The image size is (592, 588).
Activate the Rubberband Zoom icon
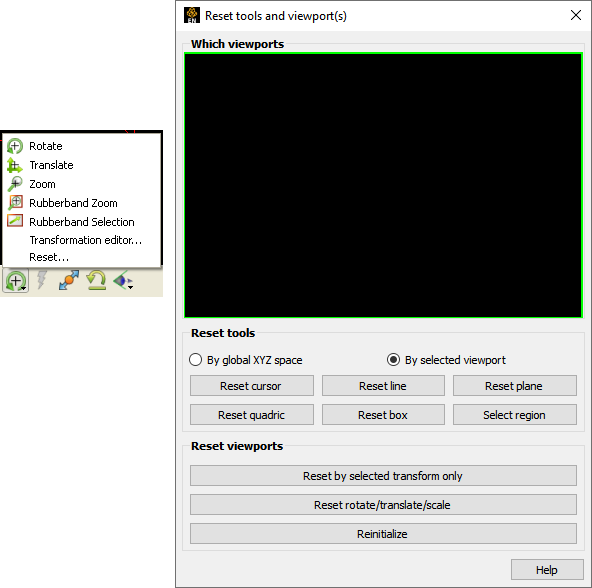pyautogui.click(x=15, y=203)
